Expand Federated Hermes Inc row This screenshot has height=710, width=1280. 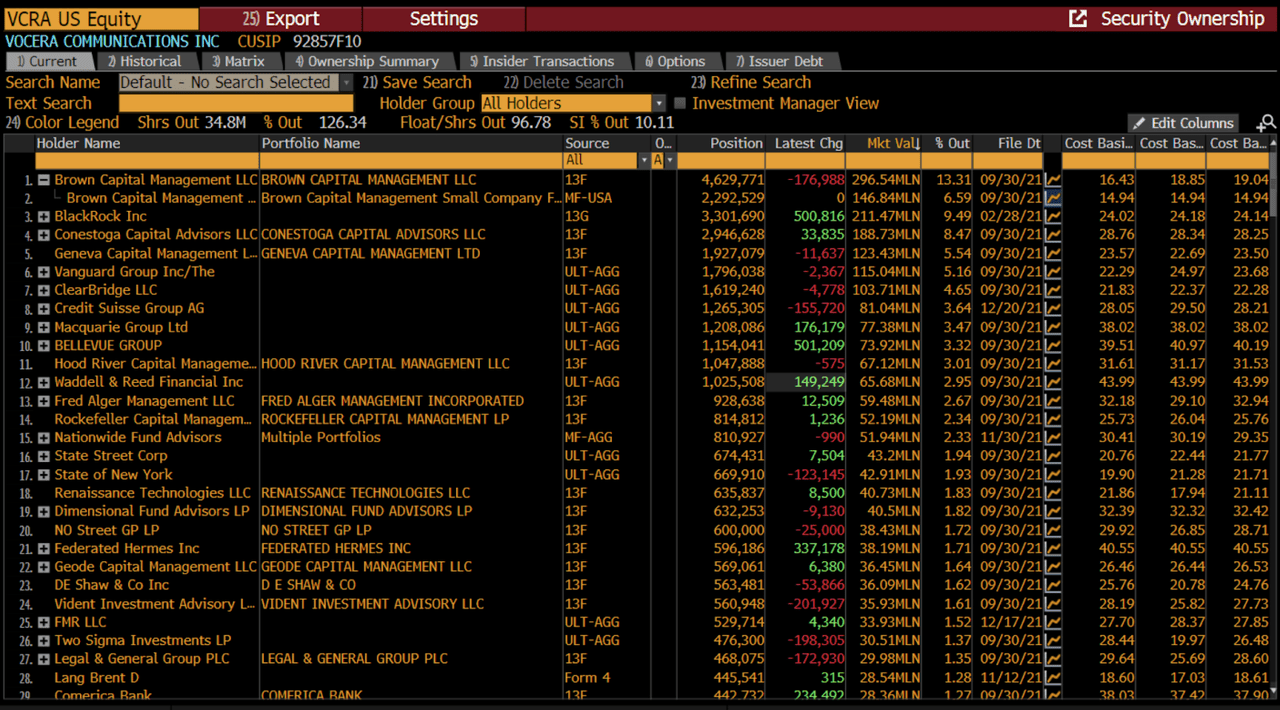coord(44,548)
